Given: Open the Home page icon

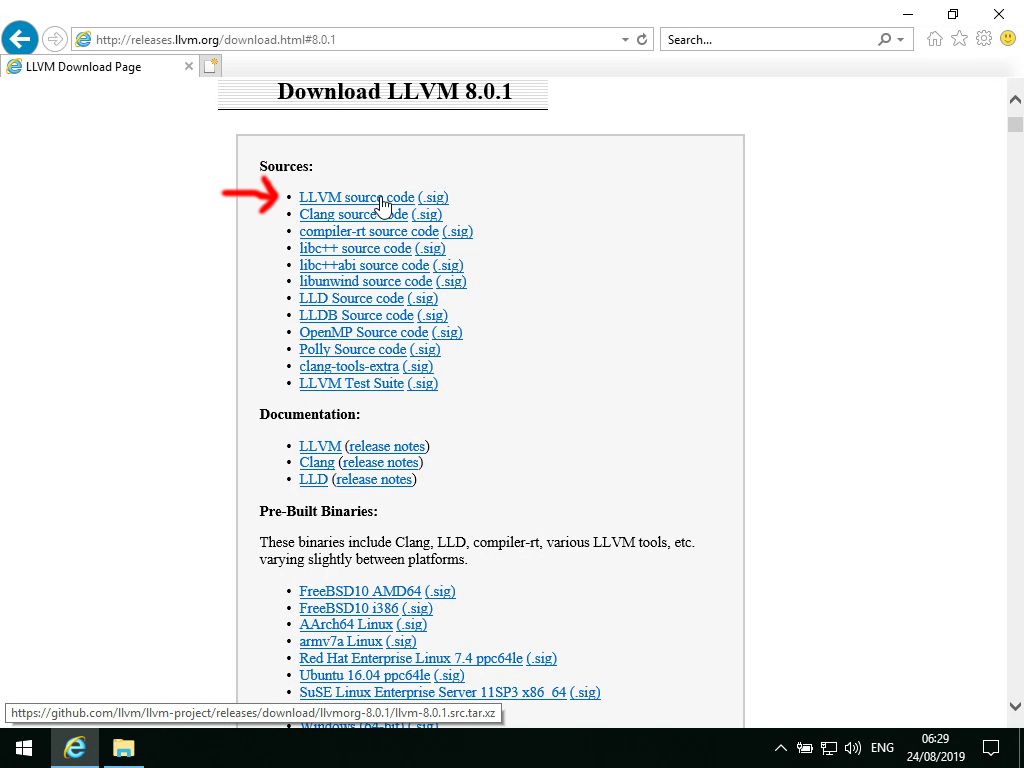Looking at the screenshot, I should pyautogui.click(x=934, y=38).
